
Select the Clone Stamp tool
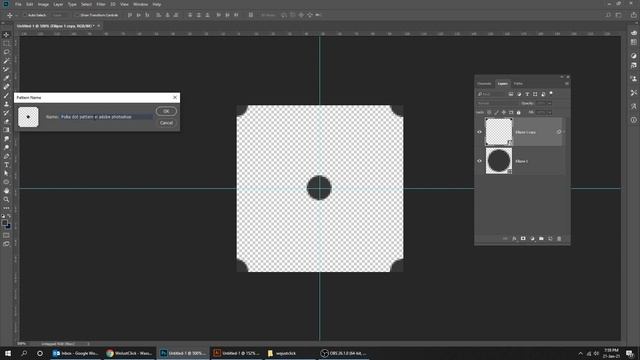click(x=6, y=104)
